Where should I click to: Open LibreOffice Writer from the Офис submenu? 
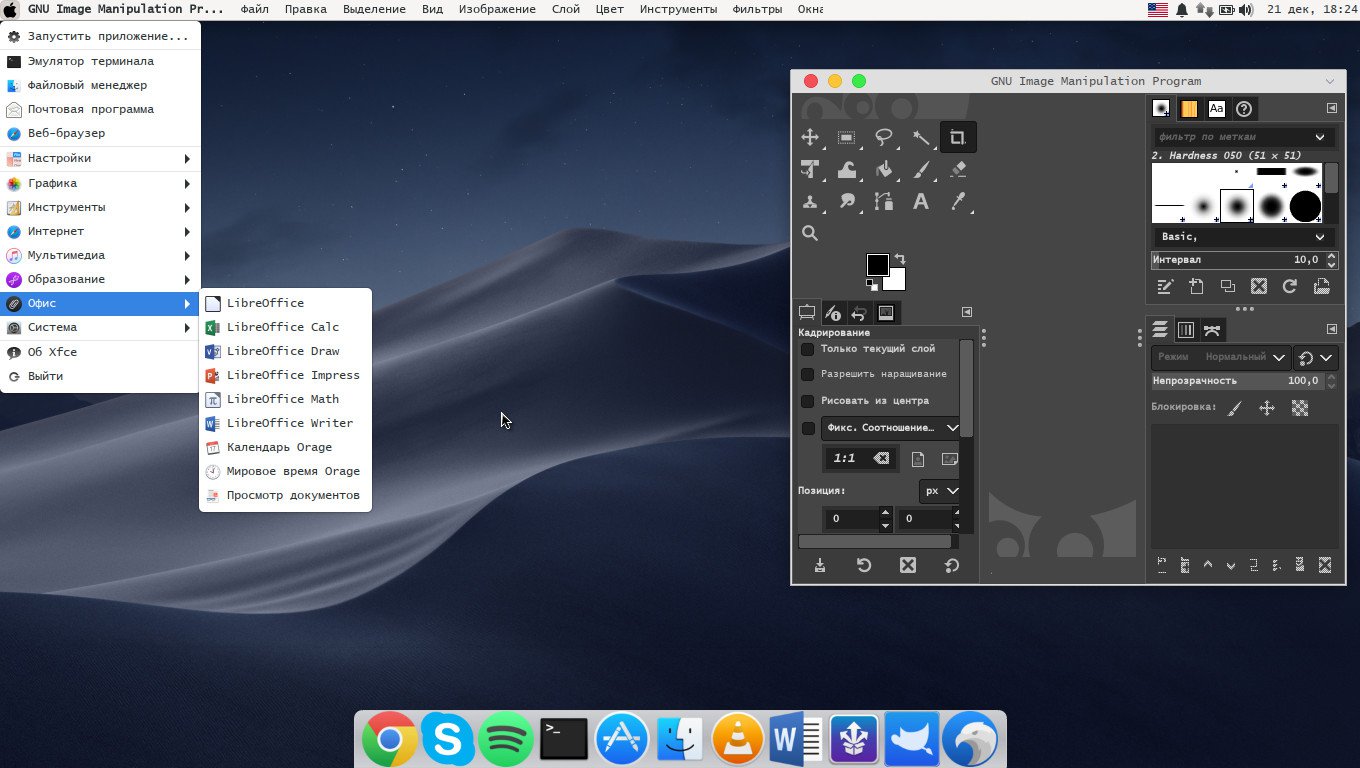coord(289,423)
